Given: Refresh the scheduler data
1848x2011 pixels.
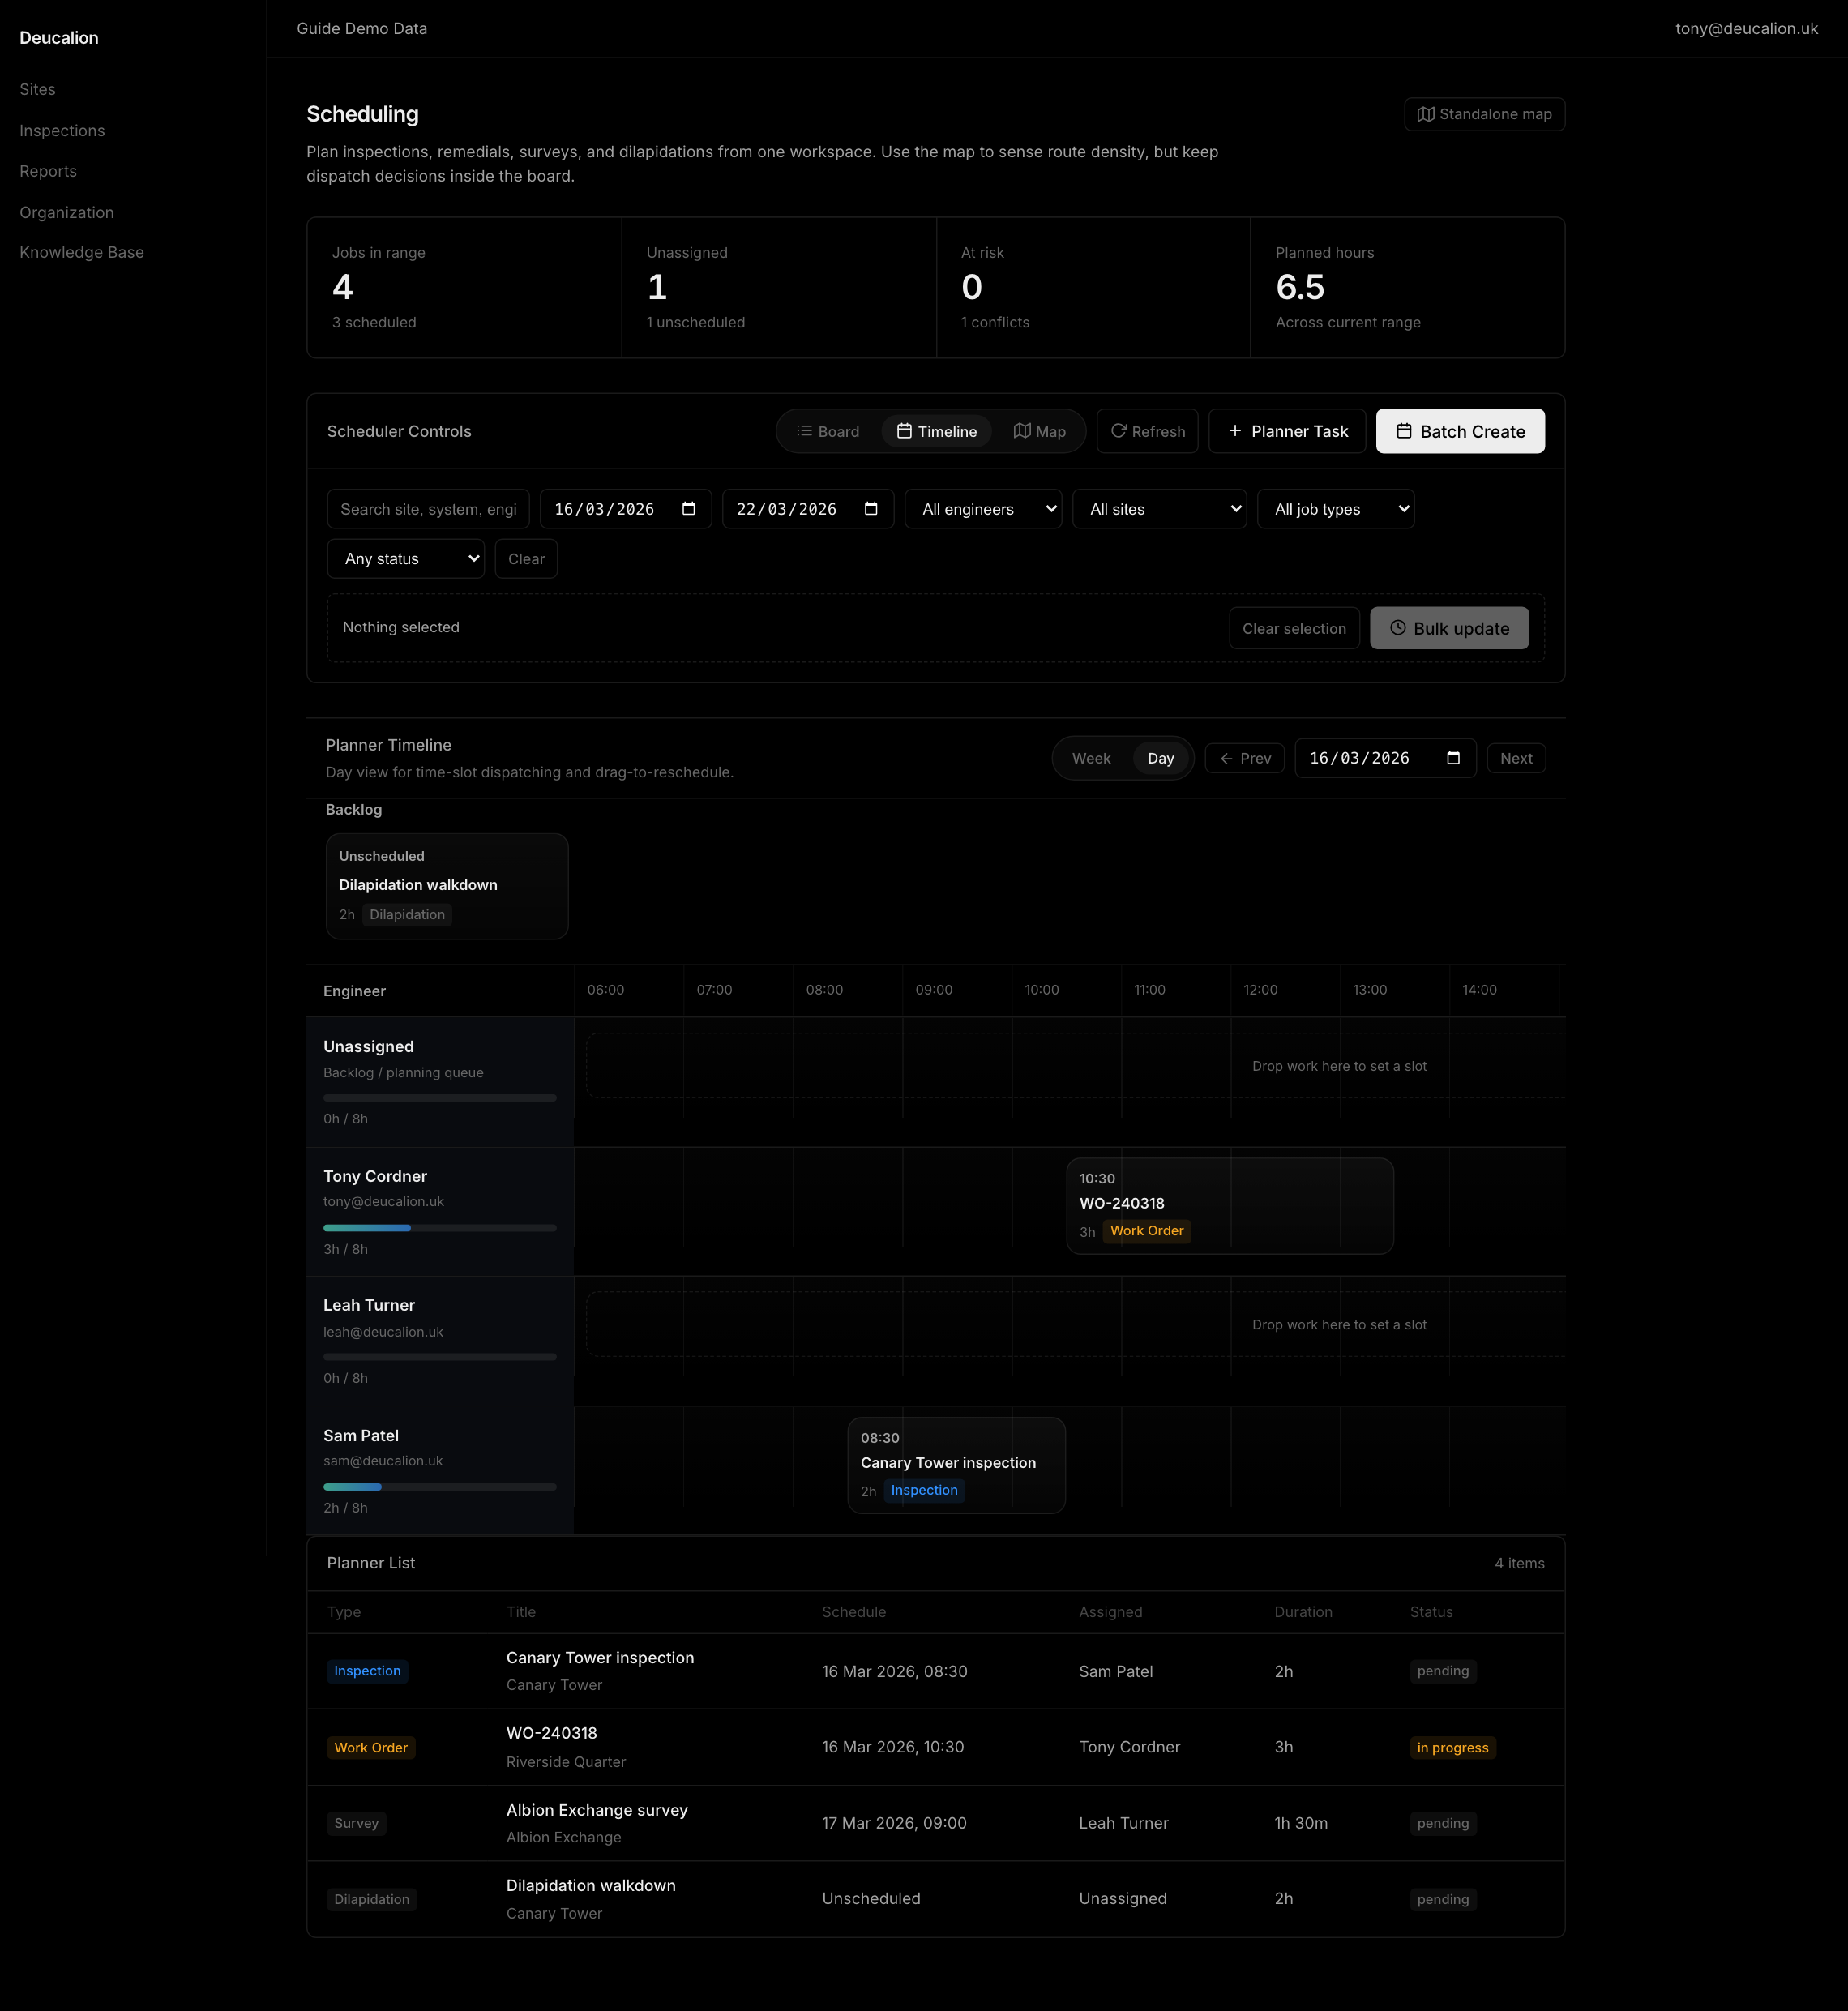Looking at the screenshot, I should (1146, 431).
